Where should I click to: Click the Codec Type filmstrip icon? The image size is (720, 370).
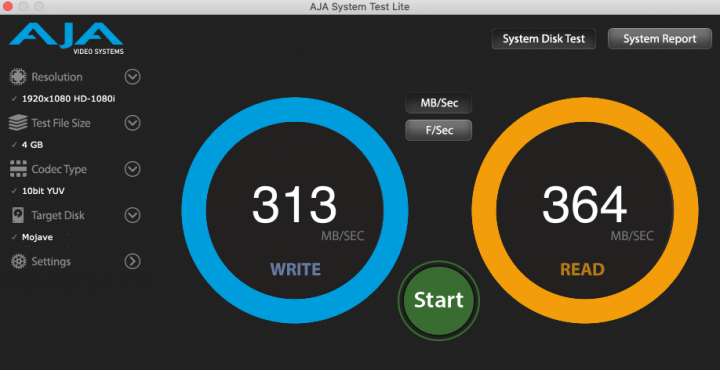pyautogui.click(x=18, y=169)
